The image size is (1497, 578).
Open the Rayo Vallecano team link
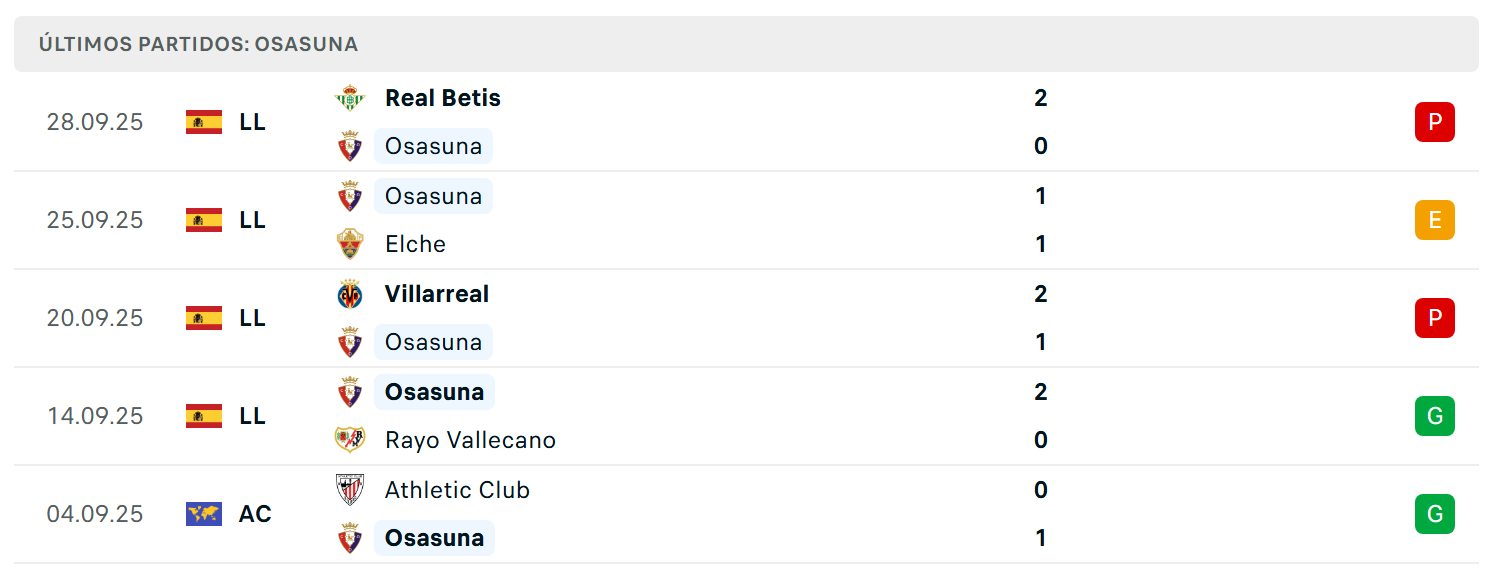[470, 440]
